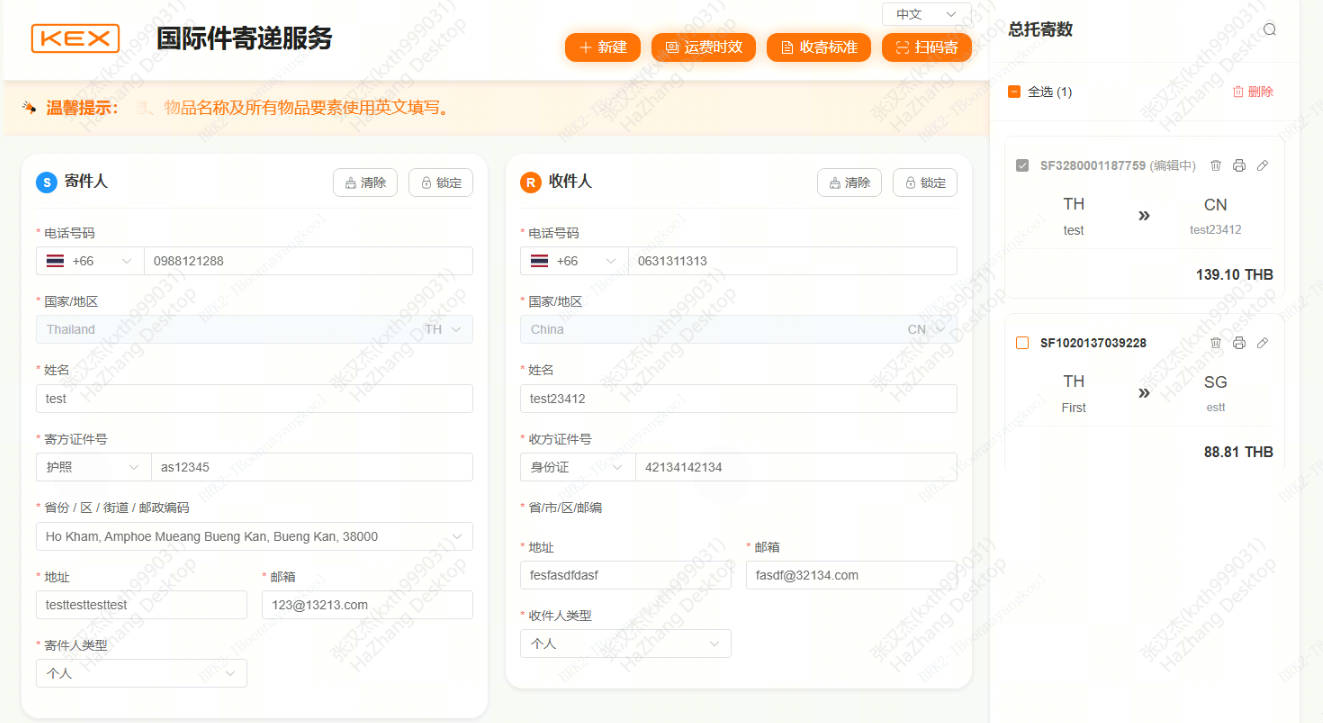
Task: Open the 护照 ID type dropdown
Action: pos(93,467)
